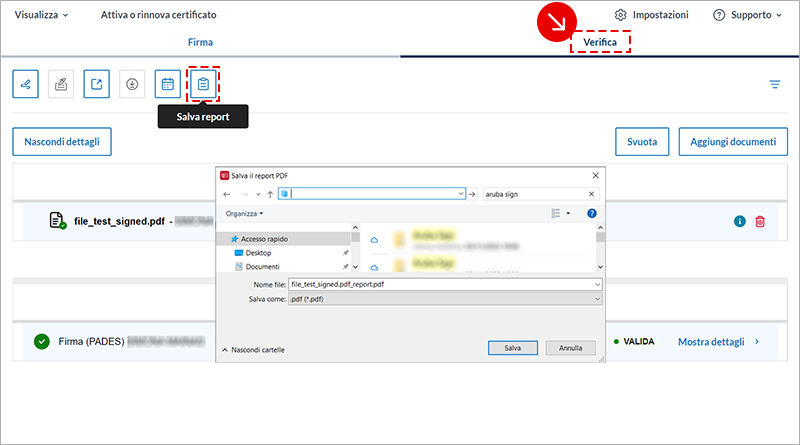Image resolution: width=800 pixels, height=445 pixels.
Task: Select the Verifica tab
Action: [x=600, y=42]
